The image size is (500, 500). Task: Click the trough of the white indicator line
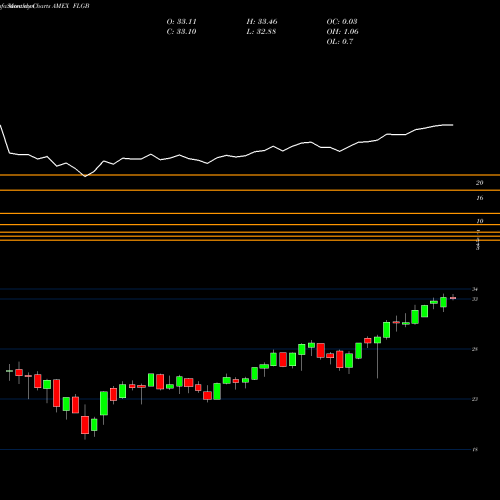click(85, 176)
